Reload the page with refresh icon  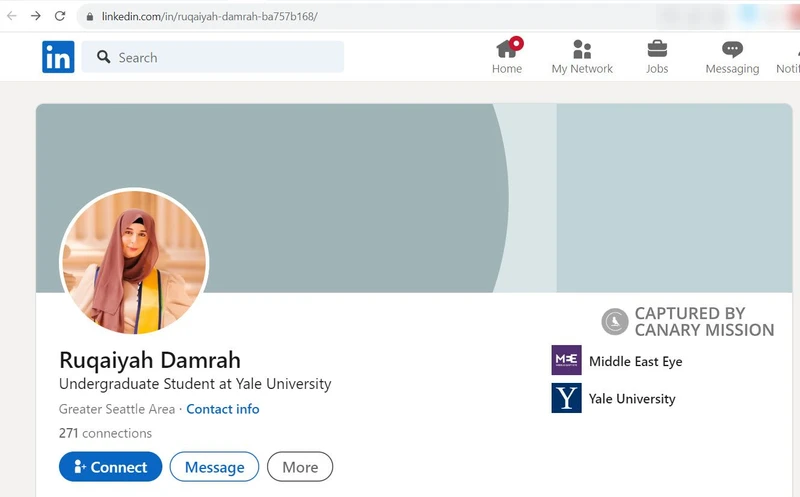pyautogui.click(x=60, y=16)
